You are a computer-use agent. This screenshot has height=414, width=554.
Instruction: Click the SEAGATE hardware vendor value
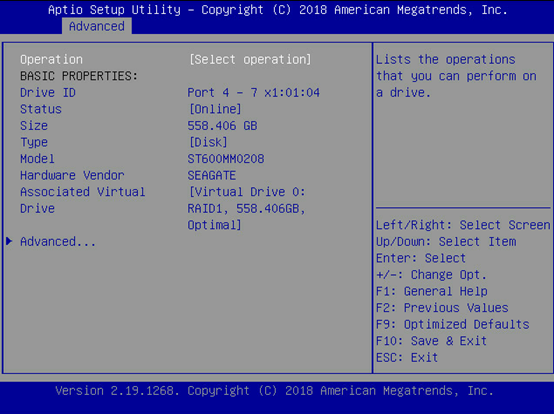coord(212,176)
